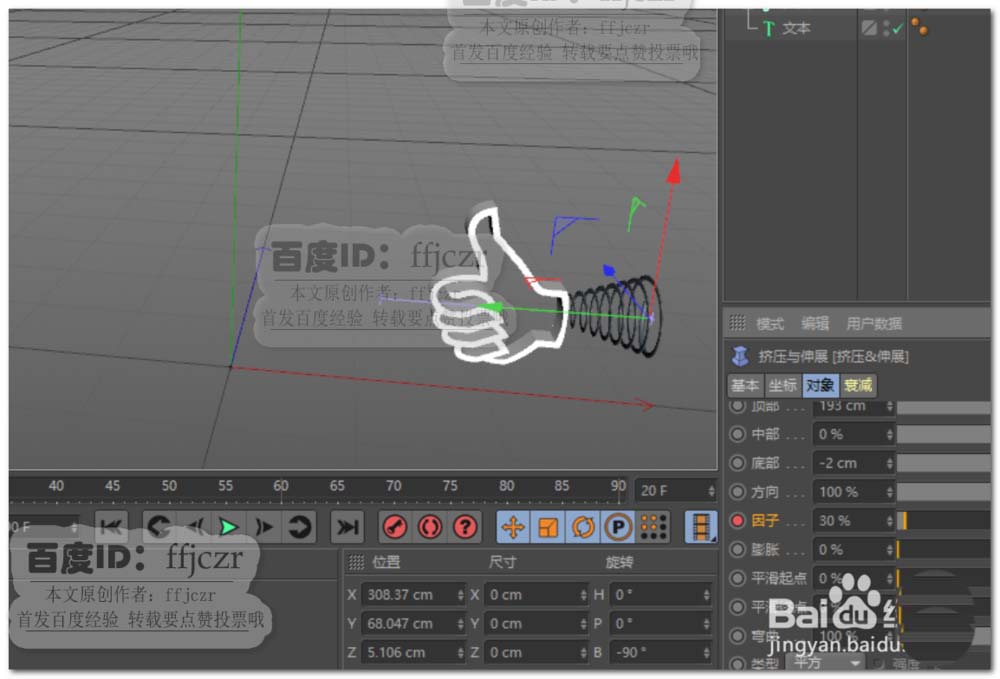Click size X 0 cm field

pos(536,594)
